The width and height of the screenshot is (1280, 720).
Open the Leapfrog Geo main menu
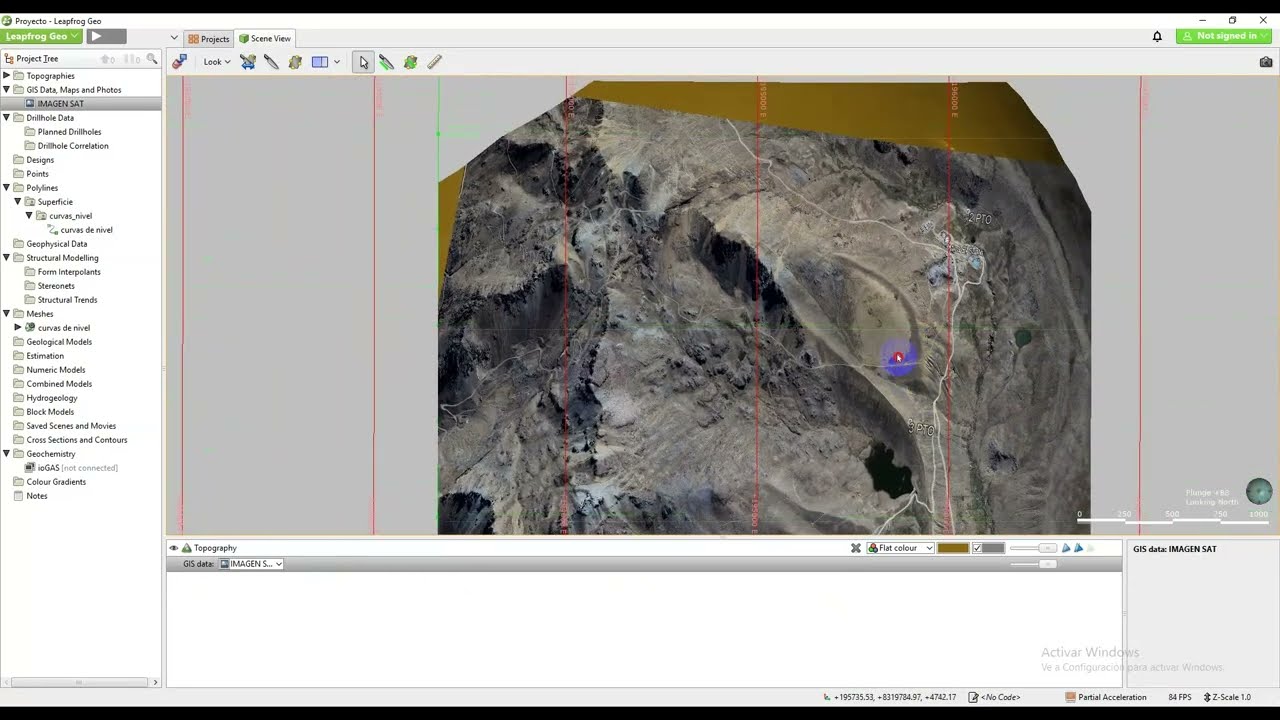tap(42, 36)
